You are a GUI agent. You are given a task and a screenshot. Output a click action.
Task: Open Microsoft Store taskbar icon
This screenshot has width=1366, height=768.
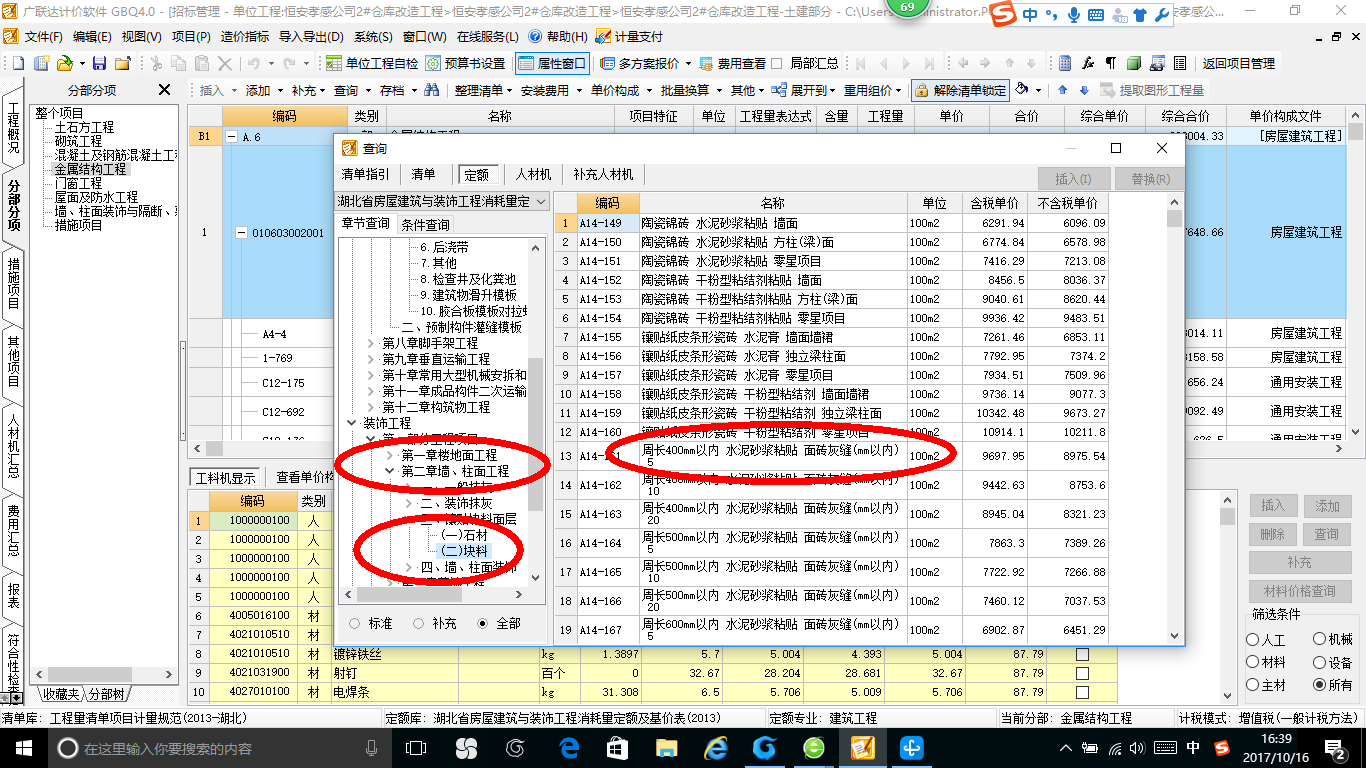[x=617, y=747]
